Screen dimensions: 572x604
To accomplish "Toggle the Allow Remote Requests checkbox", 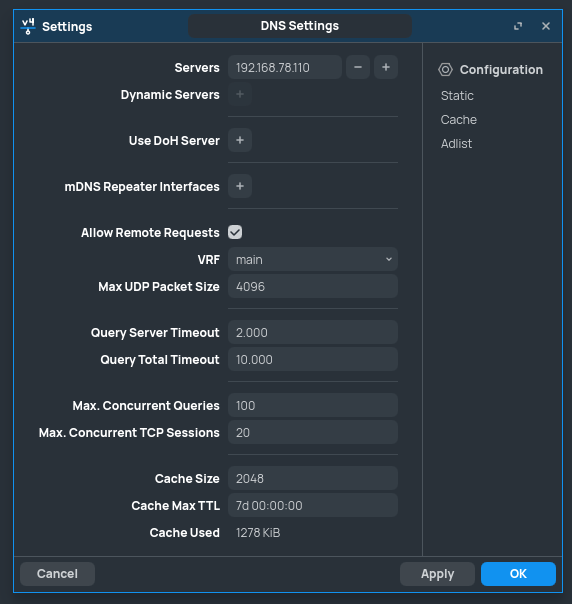I will (x=235, y=232).
